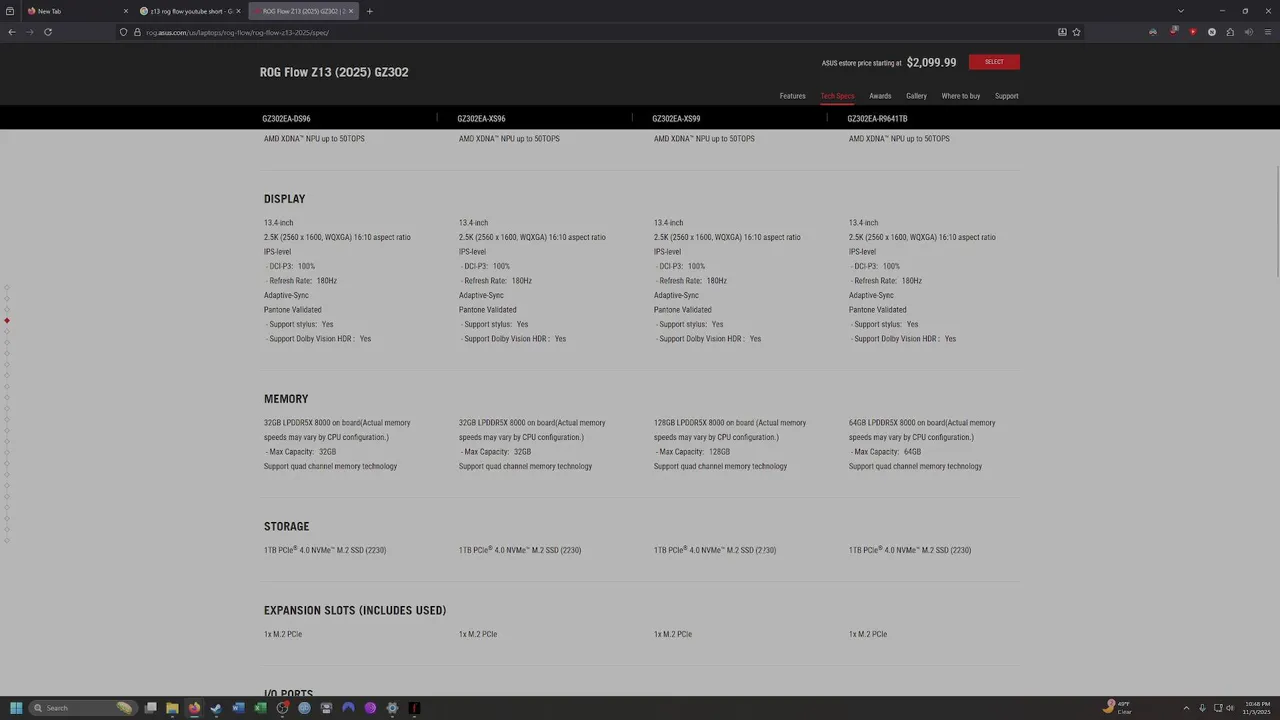Launch Steam from the taskbar
The height and width of the screenshot is (720, 1280).
(x=216, y=708)
